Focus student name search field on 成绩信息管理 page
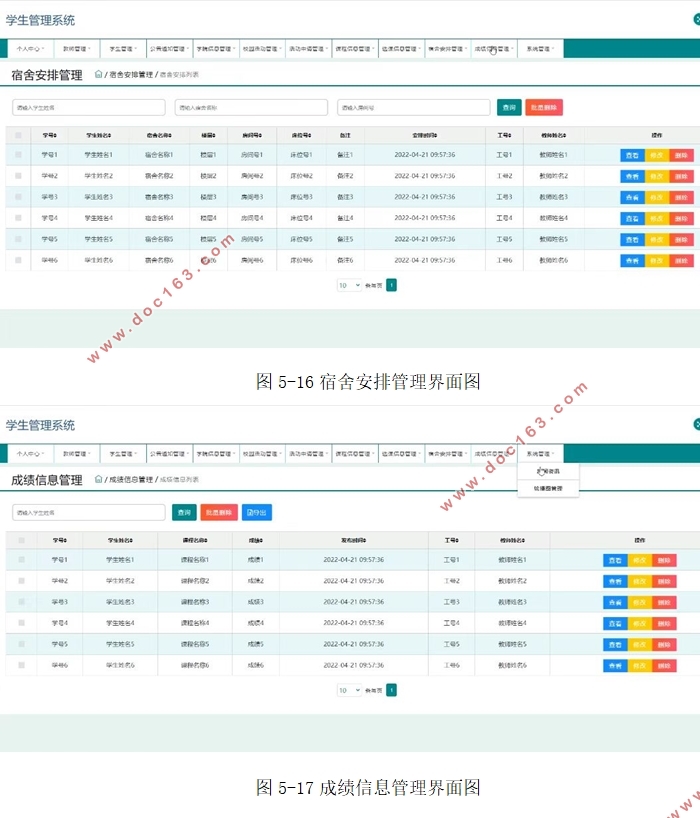 pos(89,512)
